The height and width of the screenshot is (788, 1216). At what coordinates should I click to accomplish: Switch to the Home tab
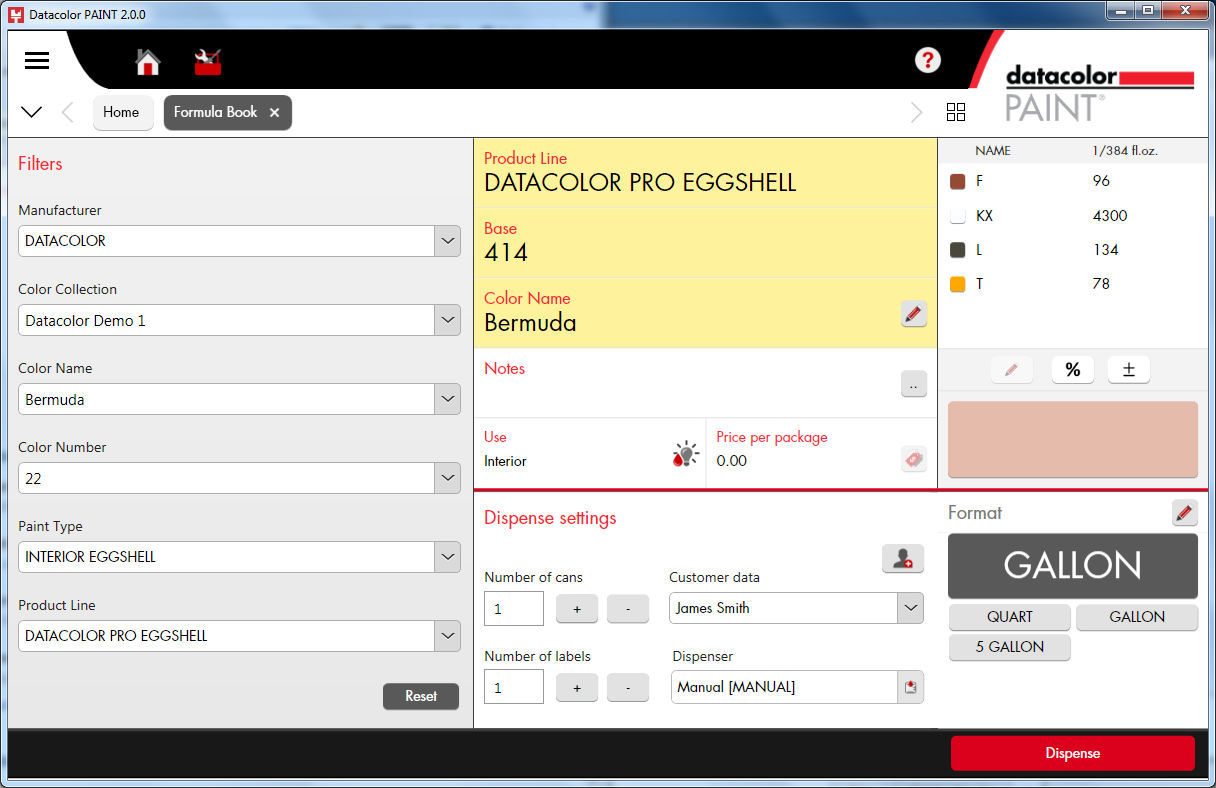pyautogui.click(x=121, y=112)
